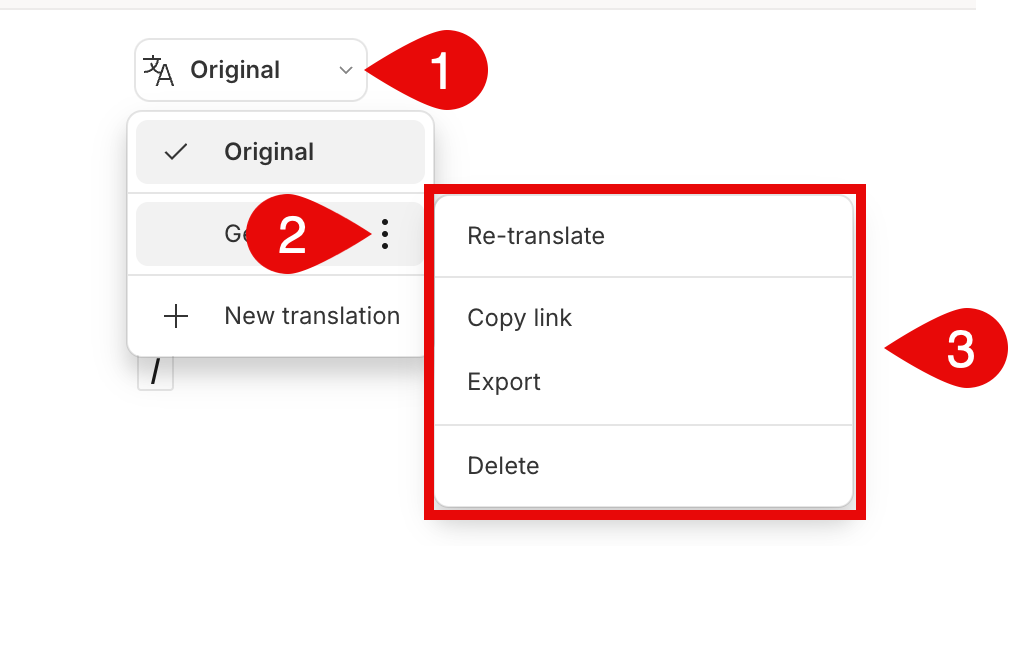1010x672 pixels.
Task: Click the dropdown chevron next to Original
Action: 346,70
